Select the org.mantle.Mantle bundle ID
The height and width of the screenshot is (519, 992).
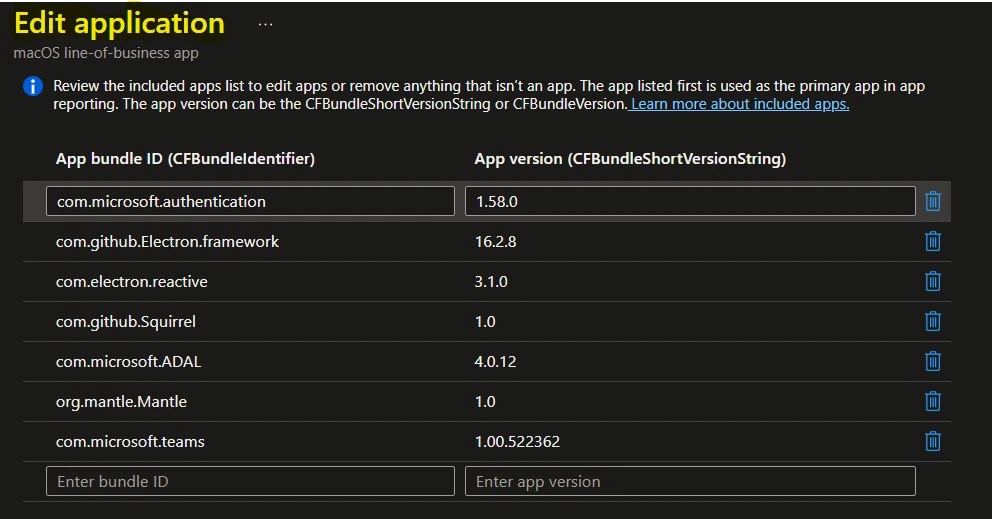(121, 402)
